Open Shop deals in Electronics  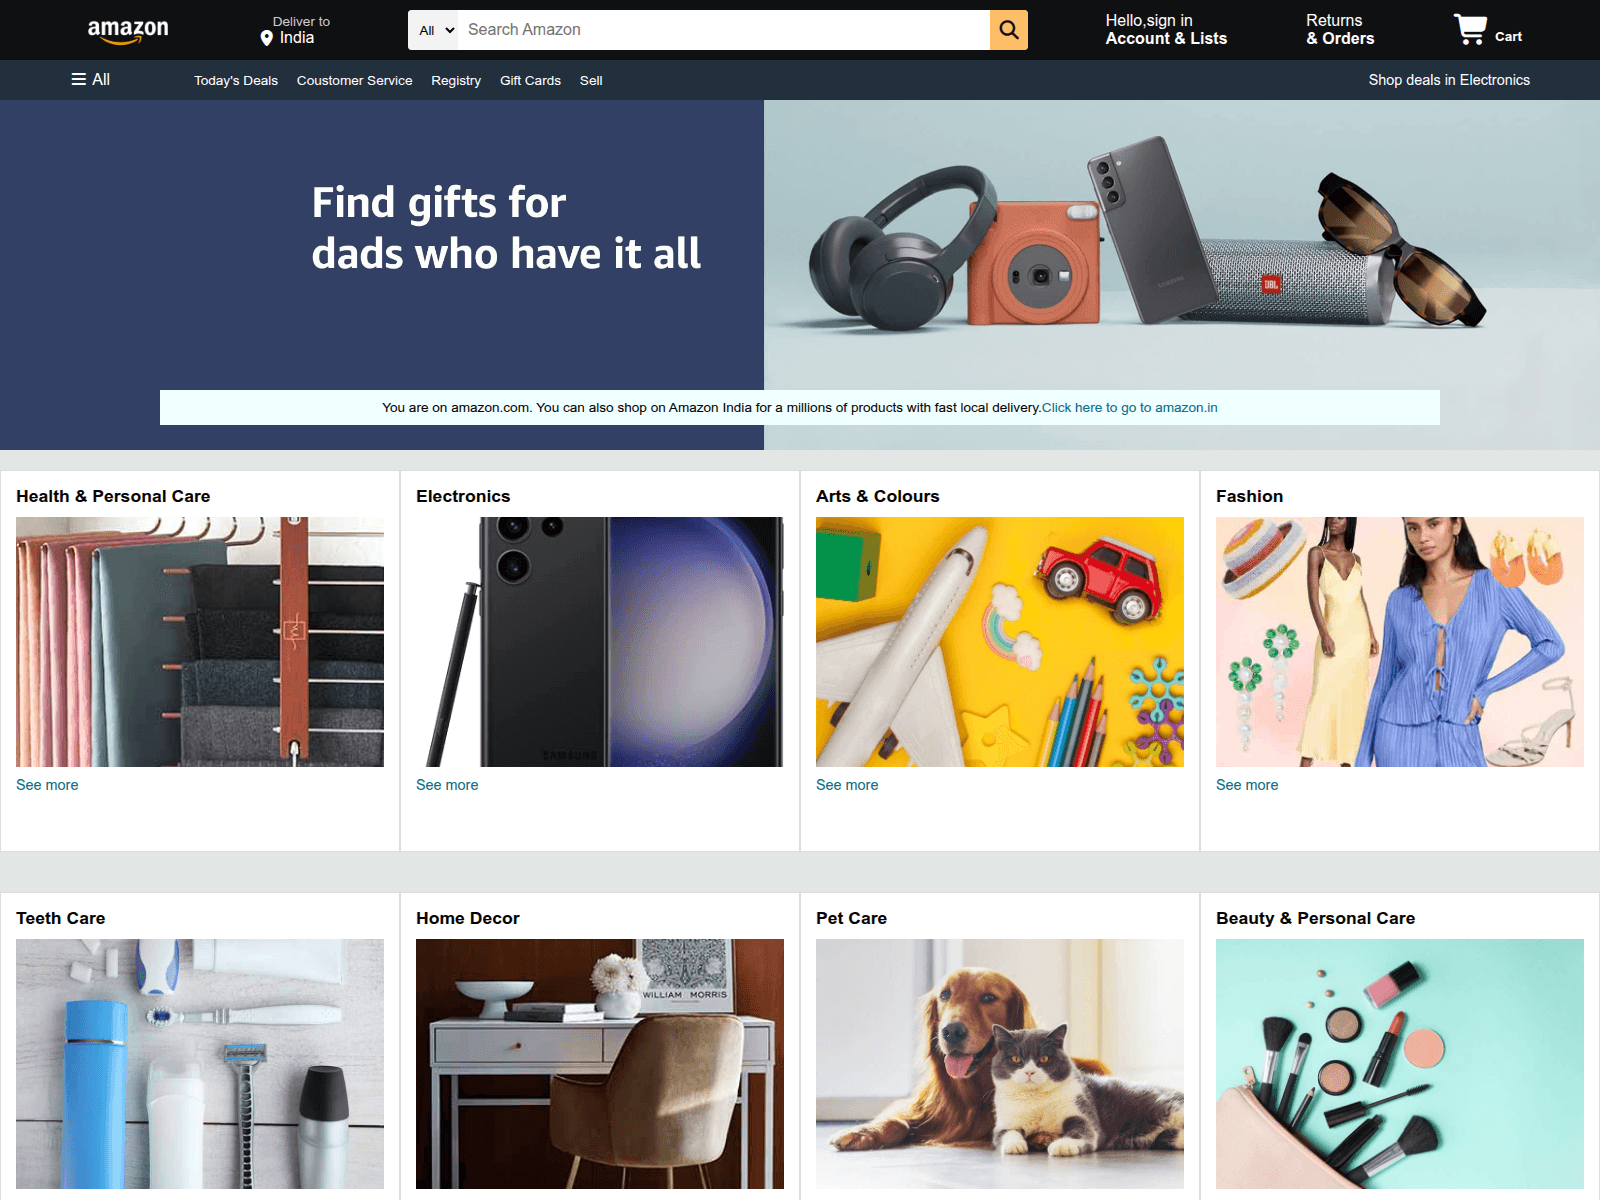pyautogui.click(x=1449, y=80)
